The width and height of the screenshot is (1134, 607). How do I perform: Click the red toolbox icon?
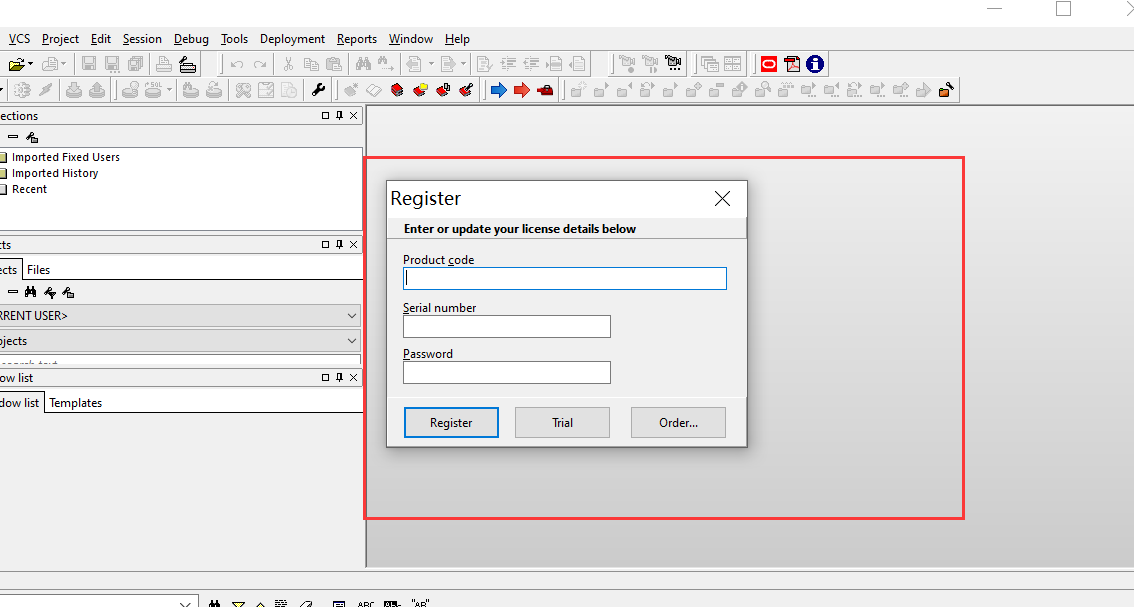click(x=545, y=90)
